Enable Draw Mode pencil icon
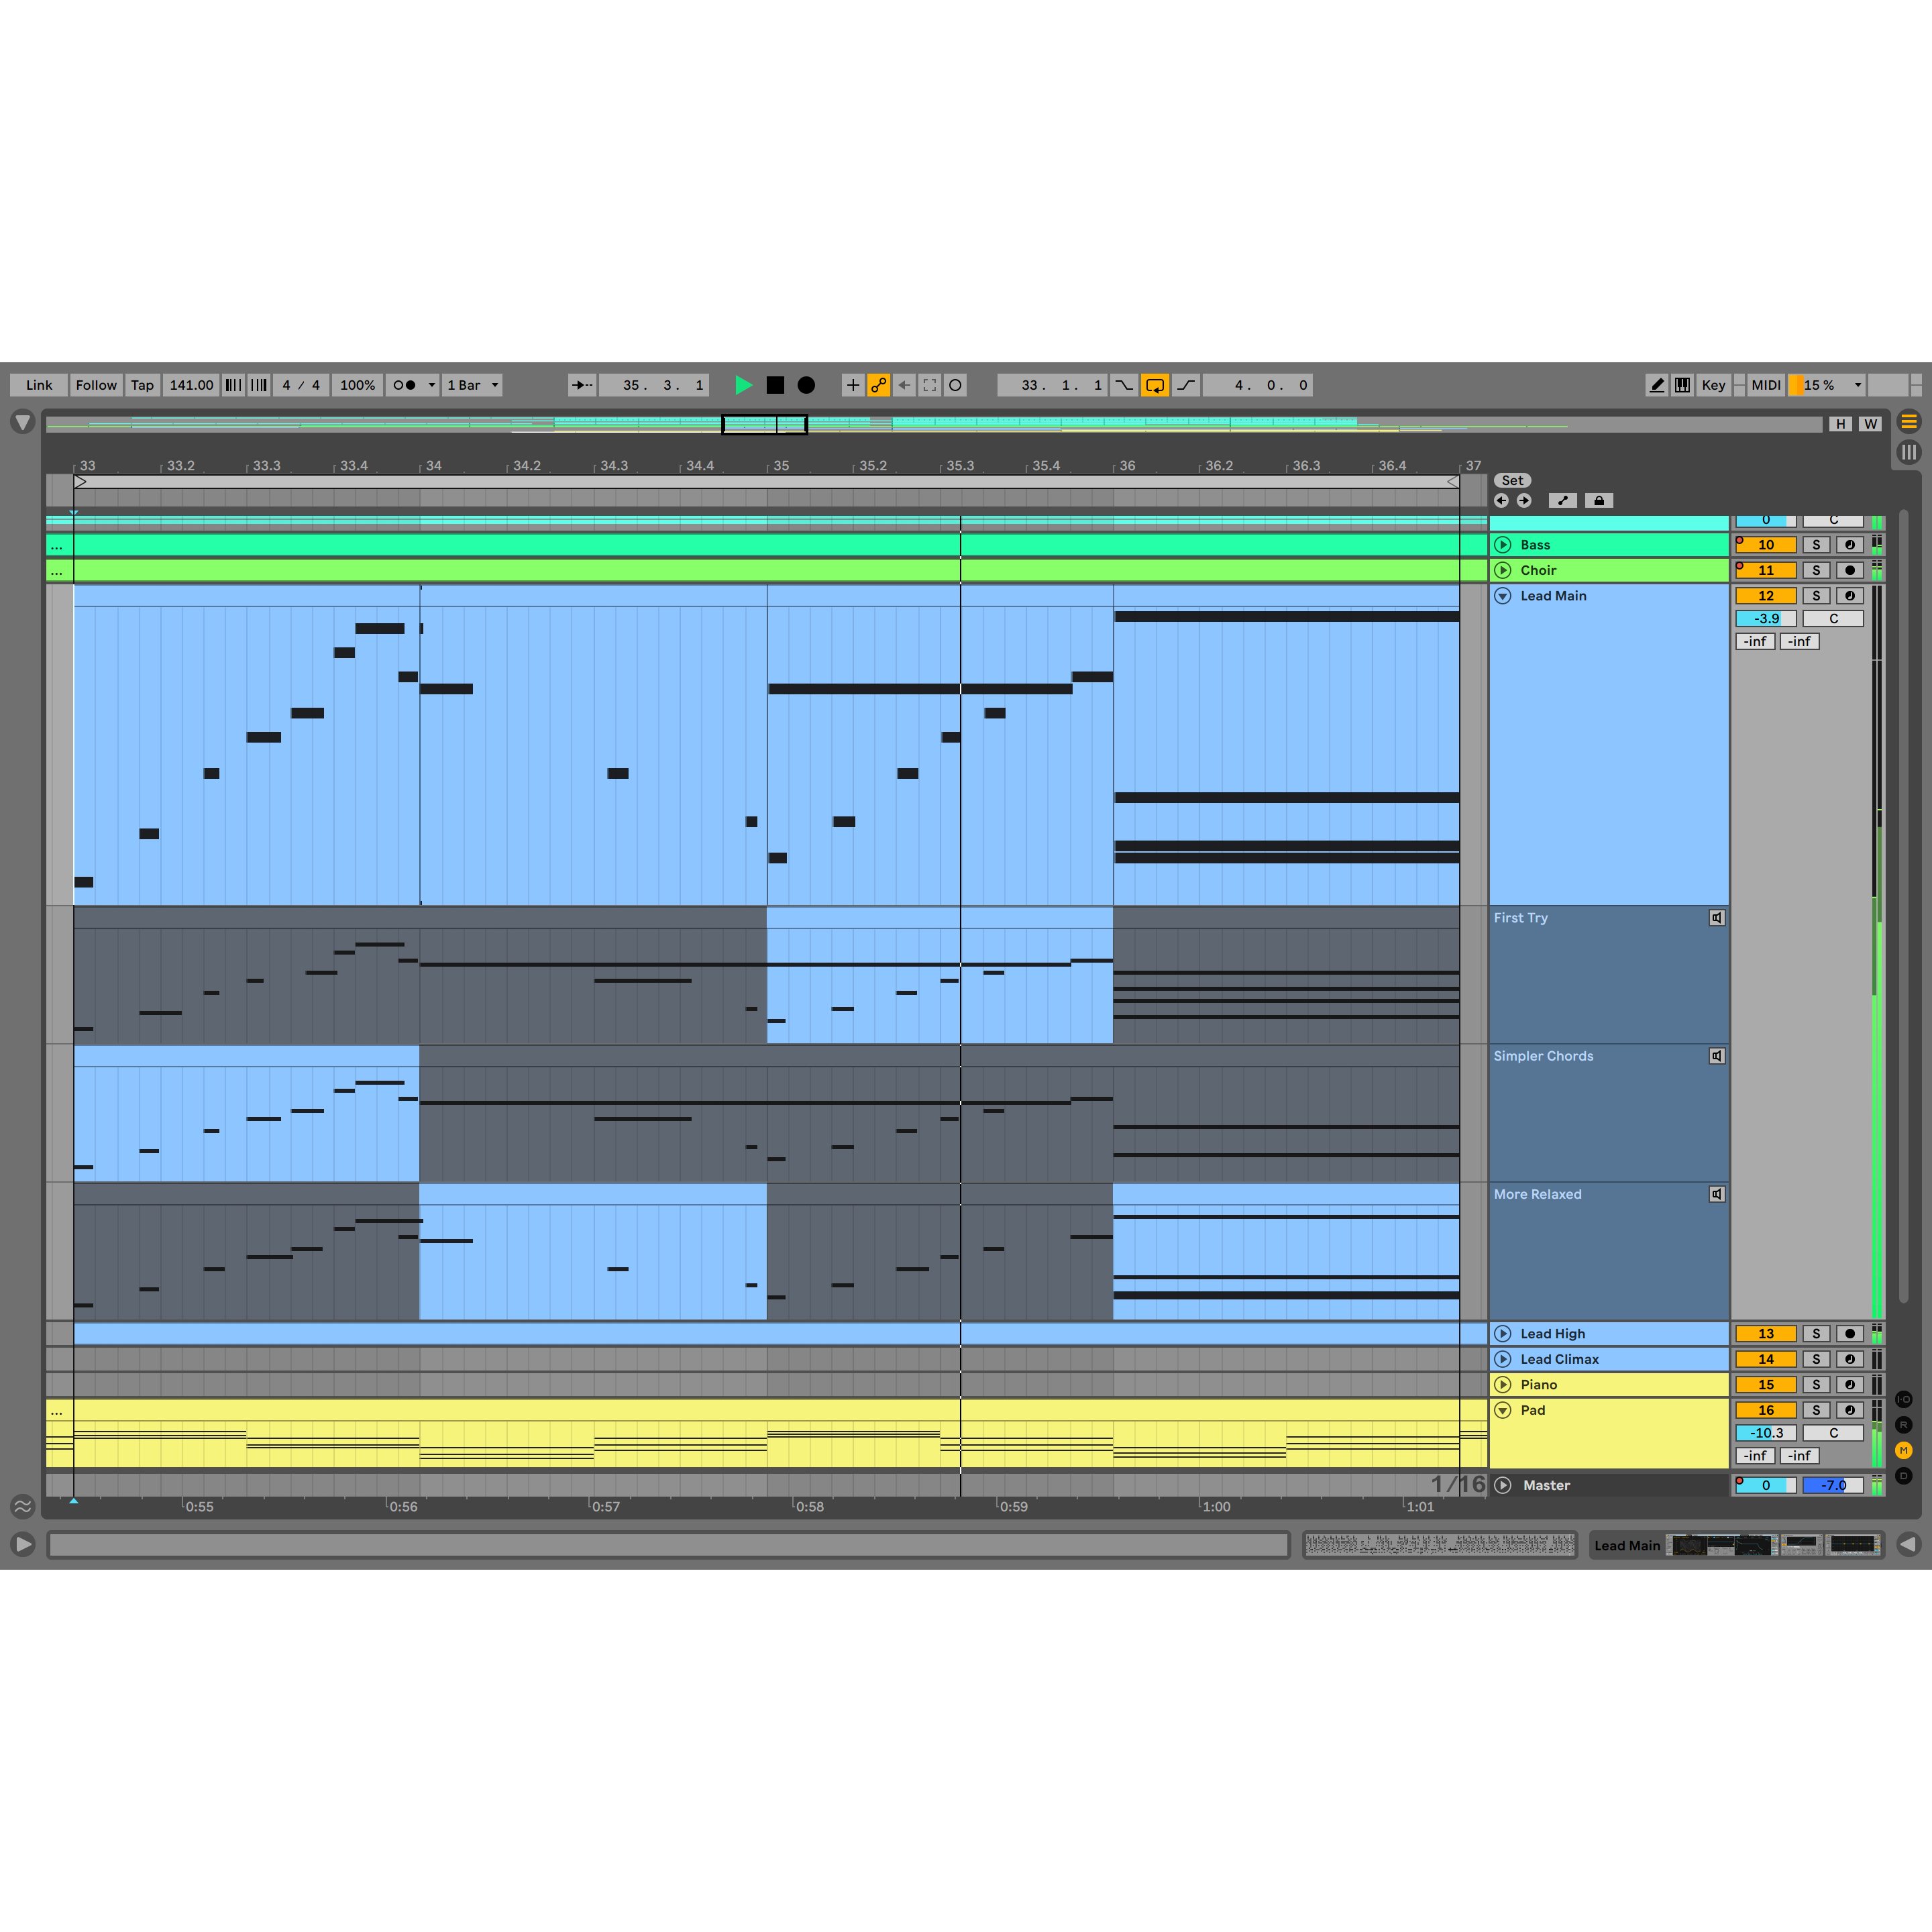Viewport: 1932px width, 1932px height. click(x=1656, y=385)
